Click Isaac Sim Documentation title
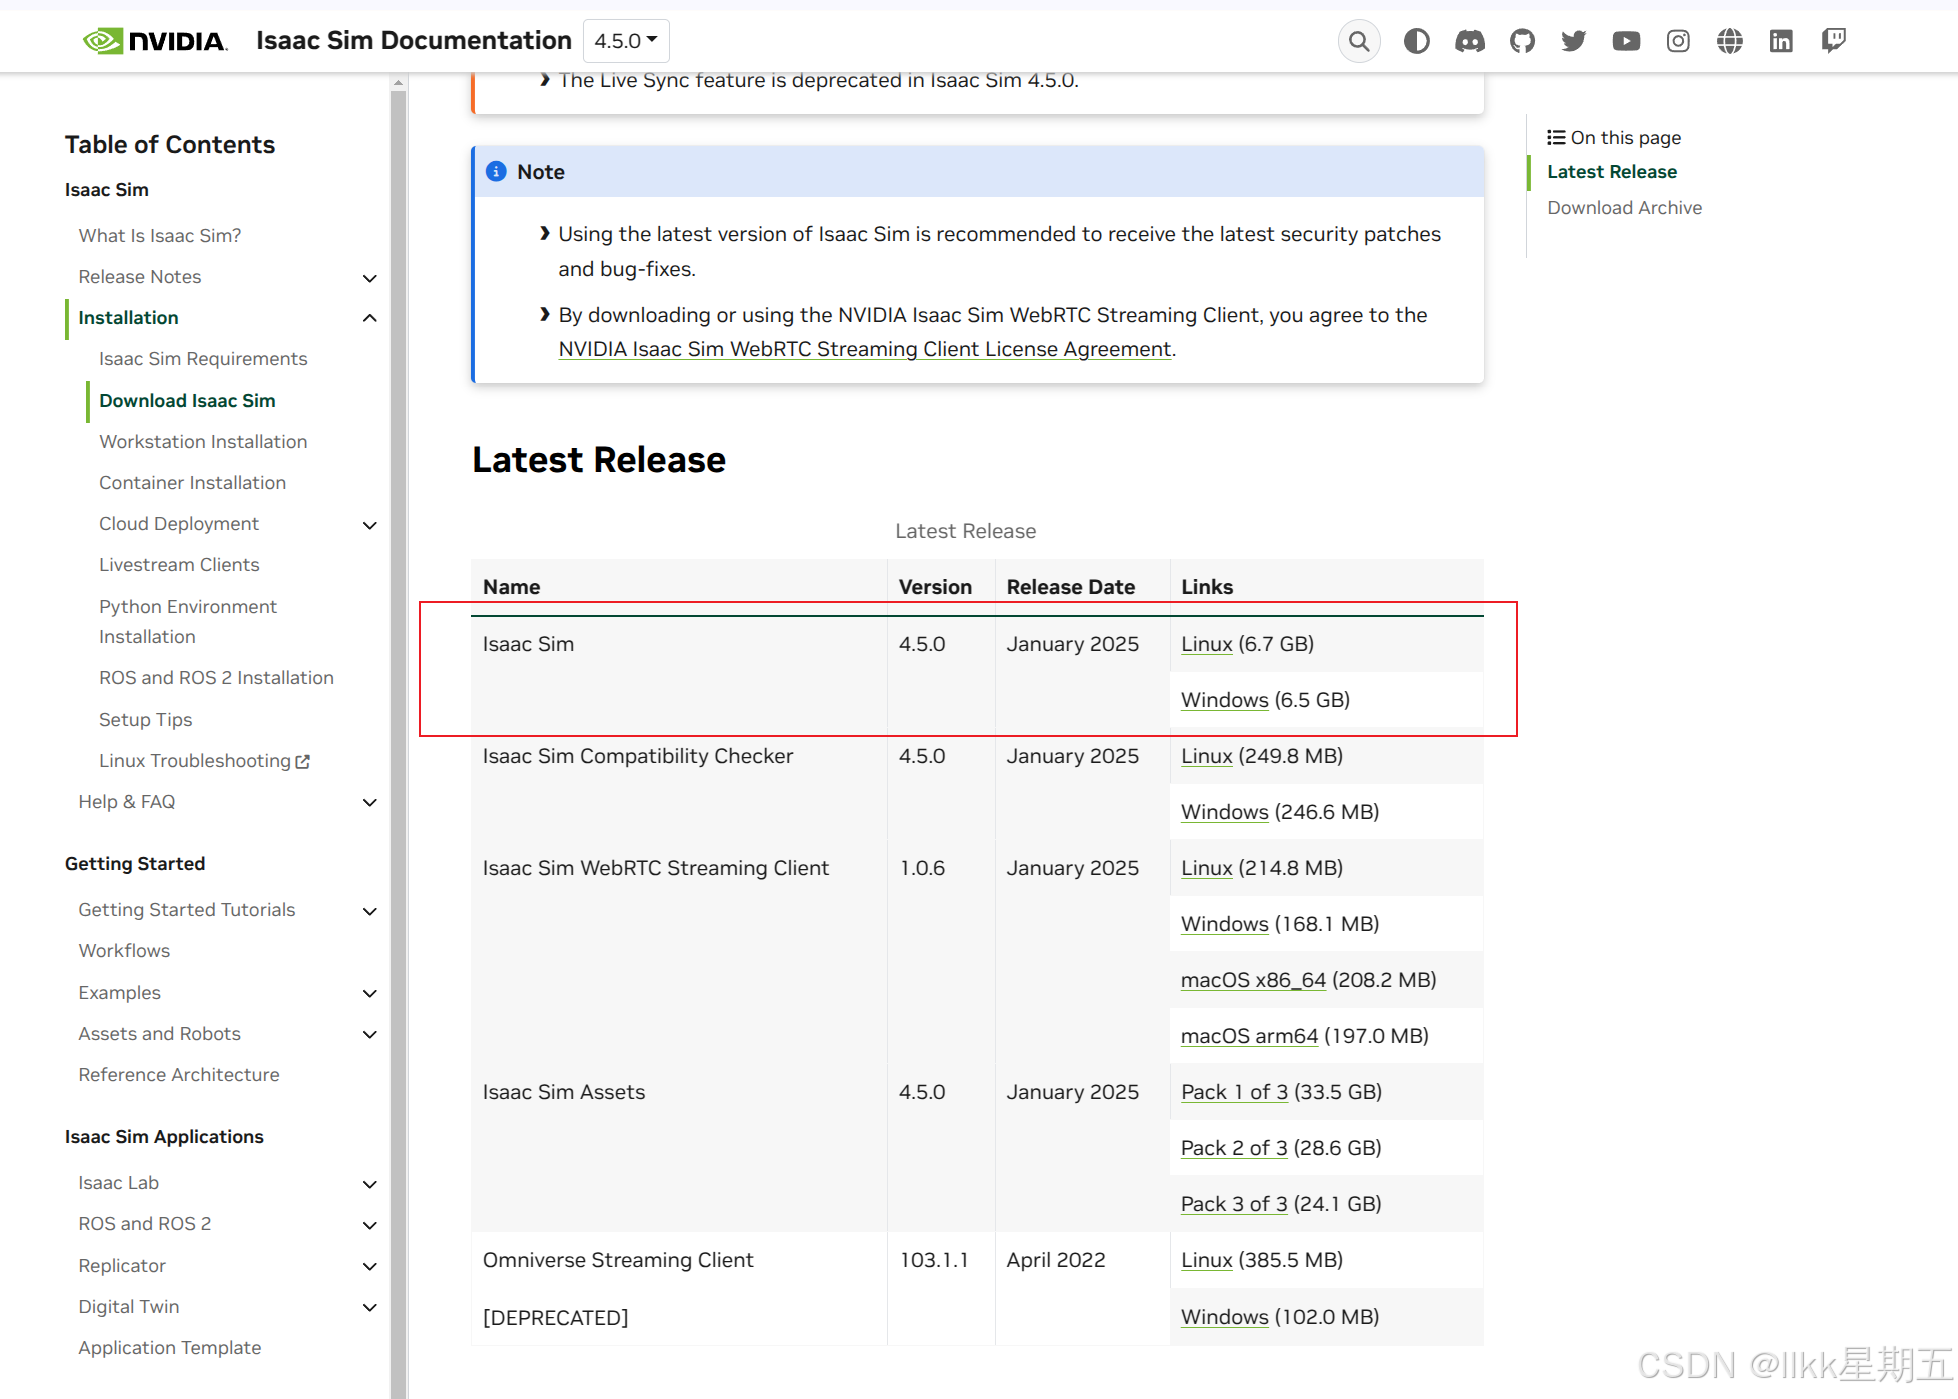 (414, 41)
